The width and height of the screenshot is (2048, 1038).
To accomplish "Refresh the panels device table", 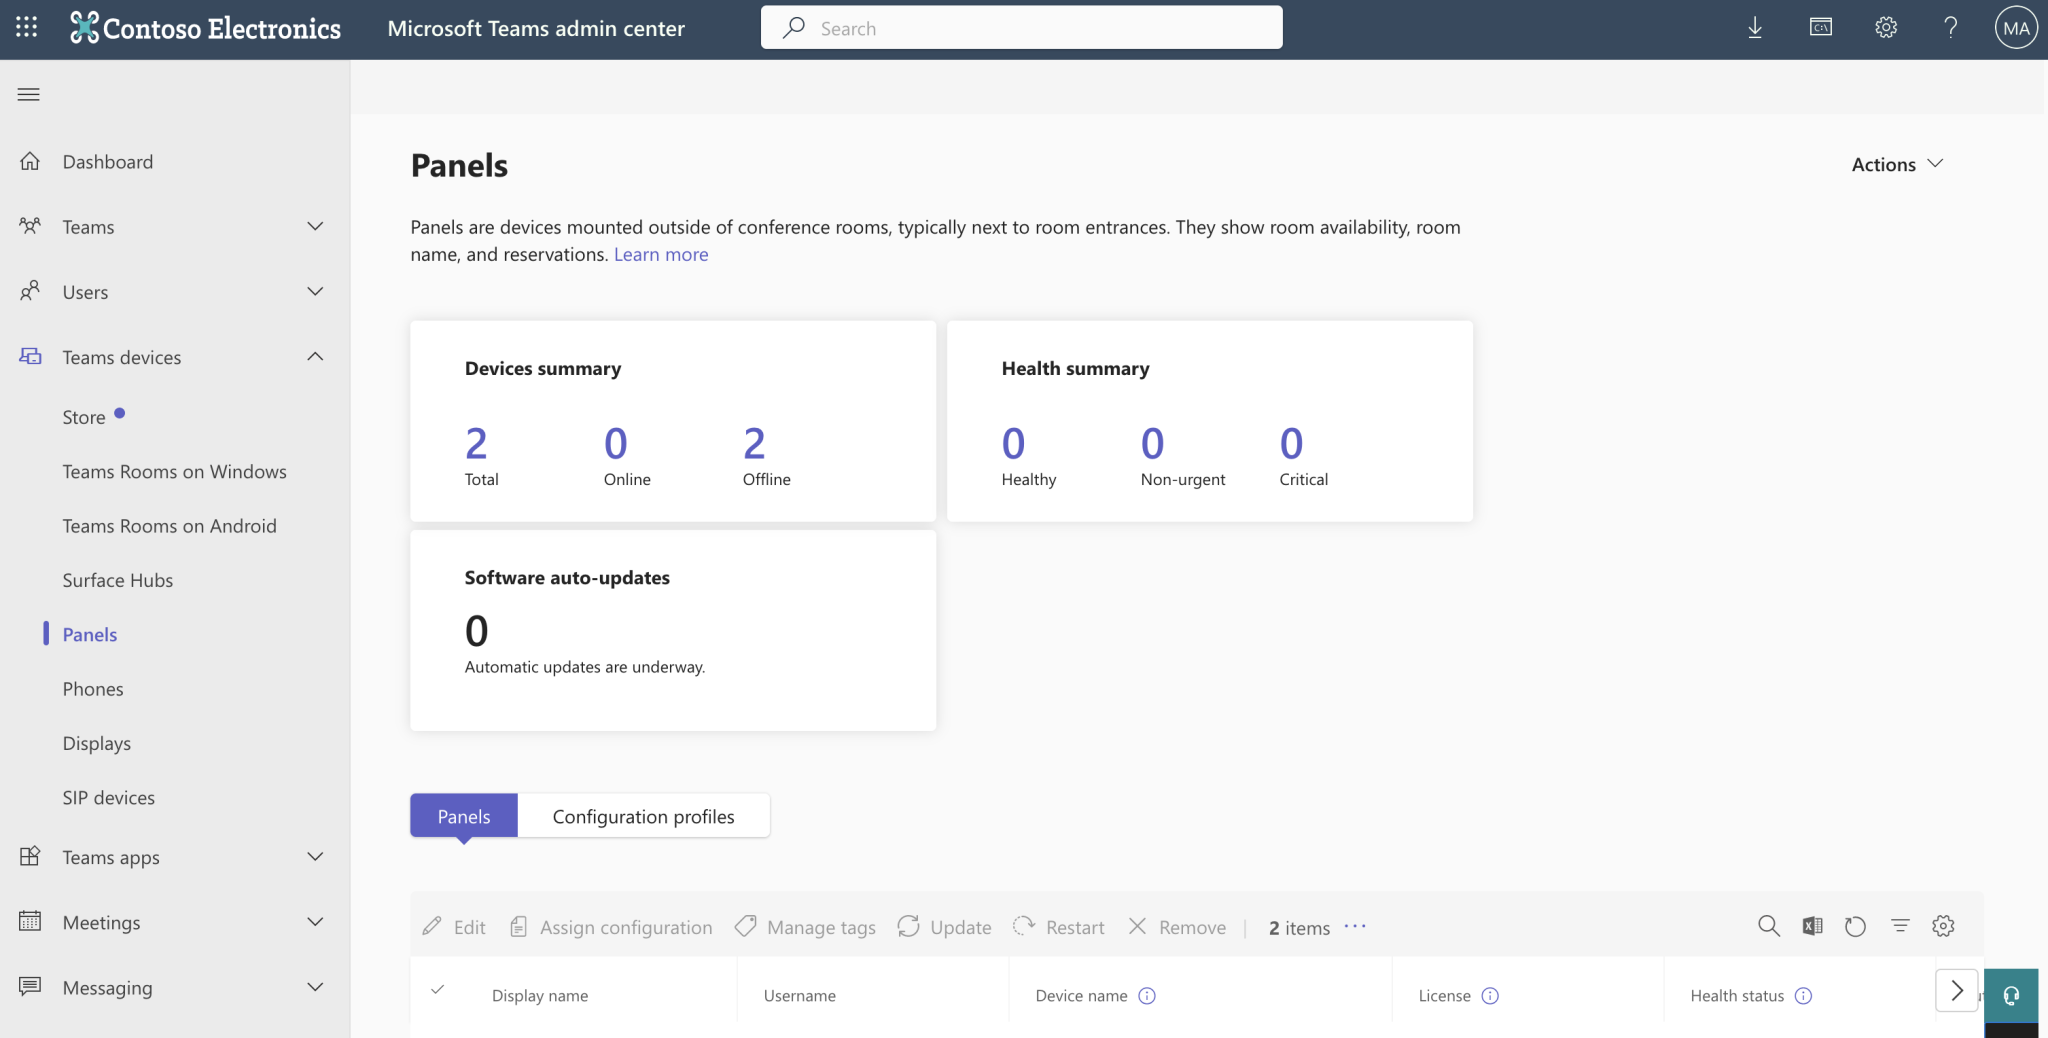I will [1856, 926].
